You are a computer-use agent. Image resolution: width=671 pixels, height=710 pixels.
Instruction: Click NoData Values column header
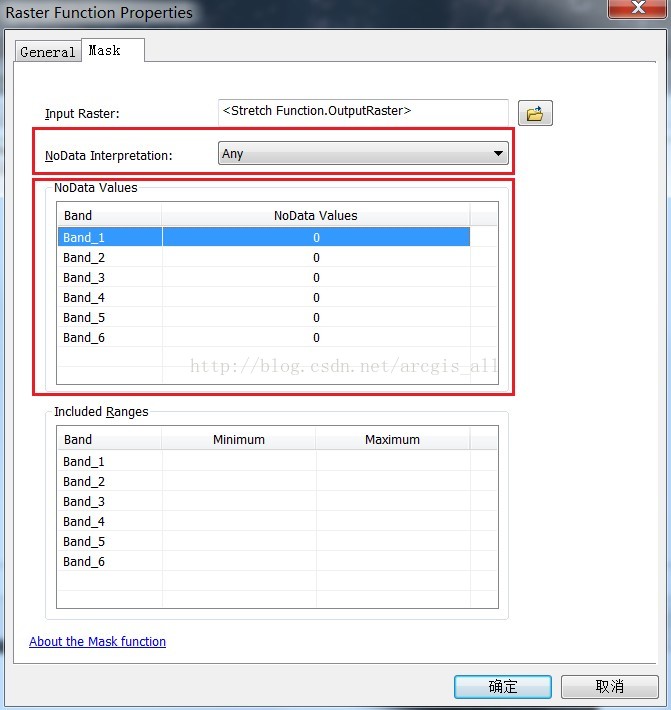tap(316, 215)
